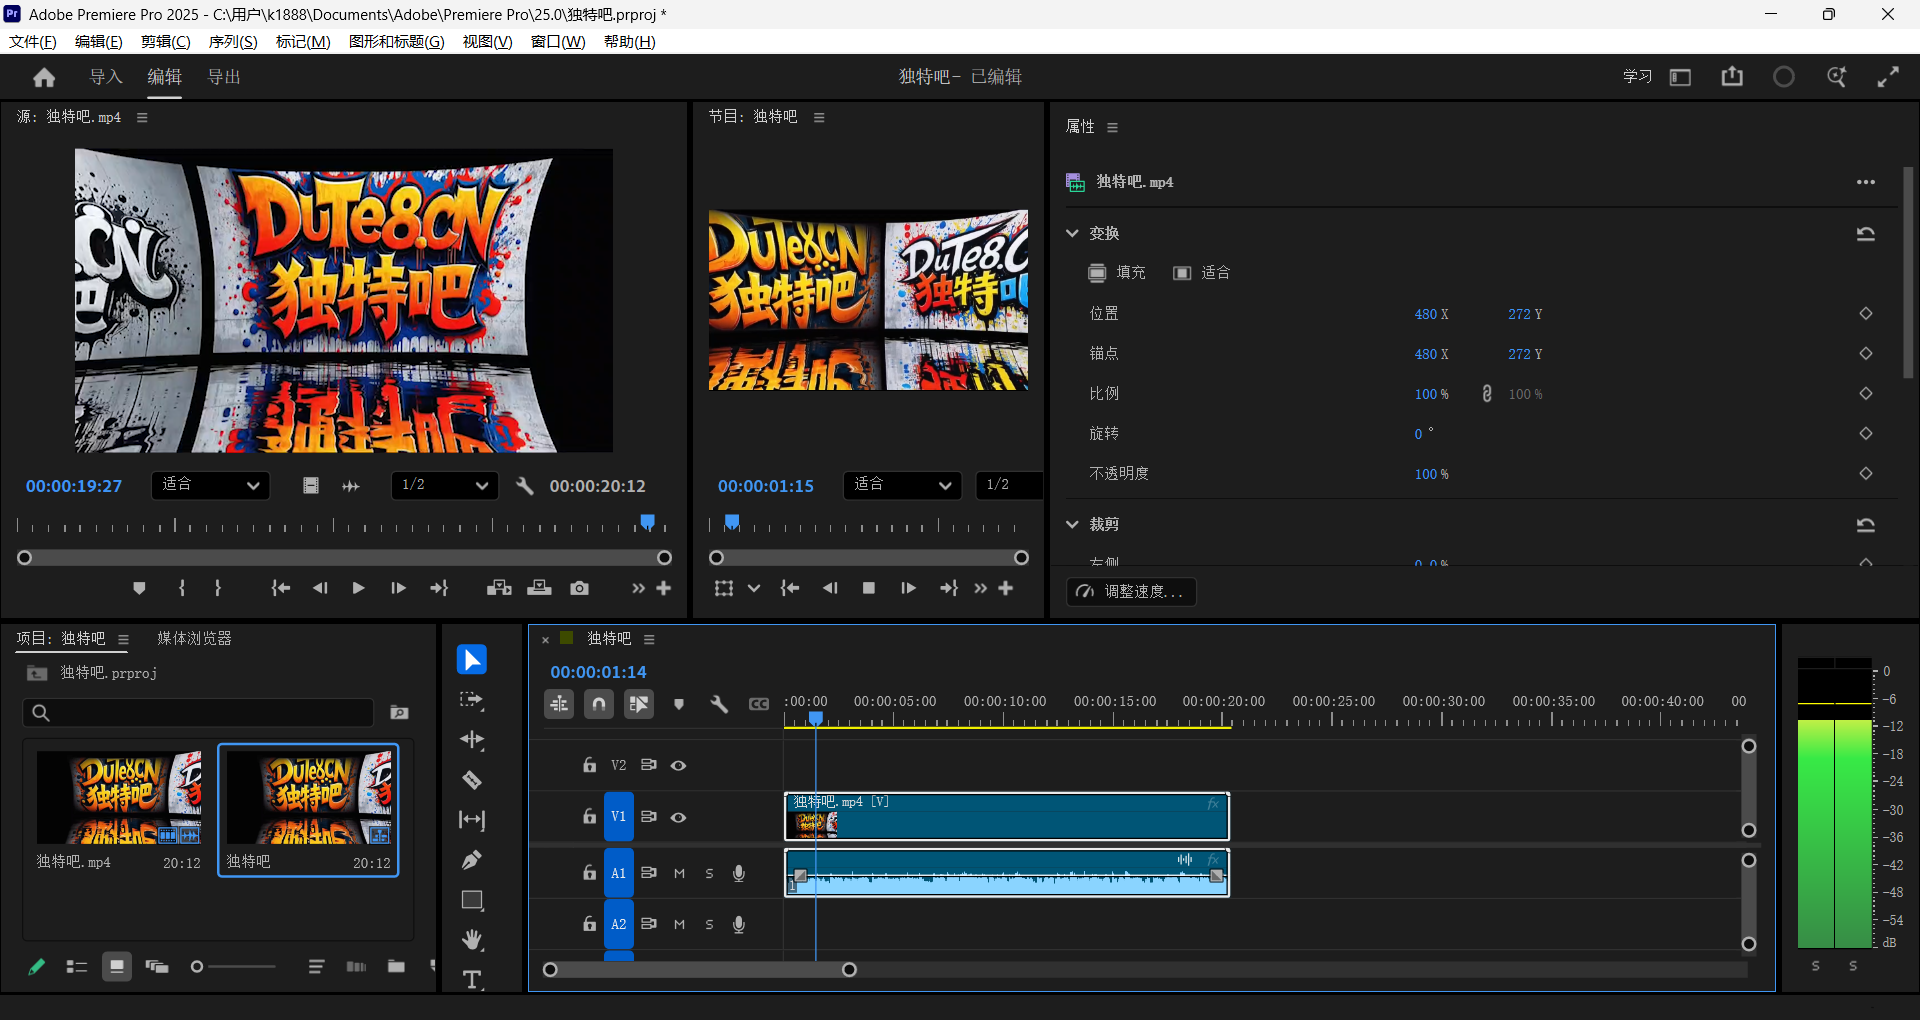
Task: Select the Razor tool
Action: coord(471,780)
